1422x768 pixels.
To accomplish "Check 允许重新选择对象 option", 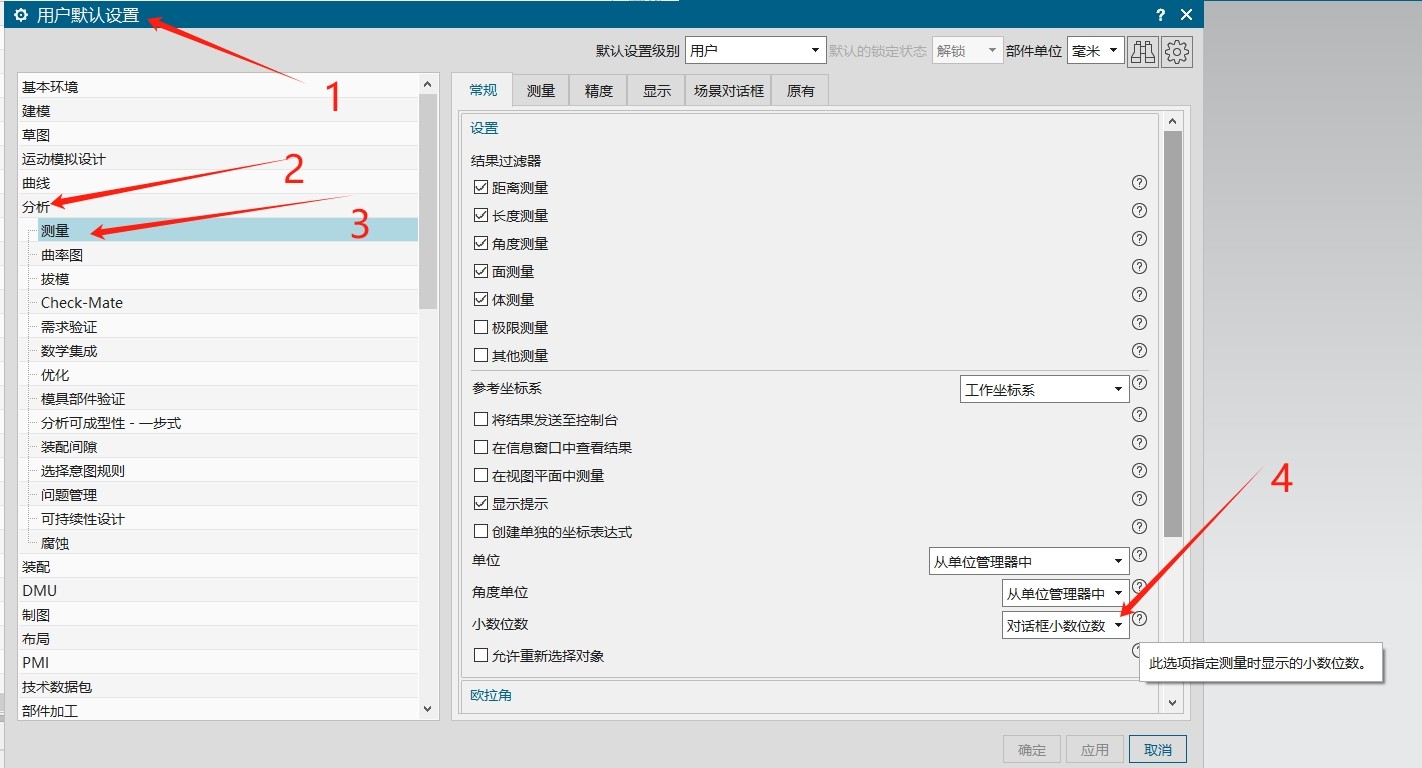I will point(481,656).
